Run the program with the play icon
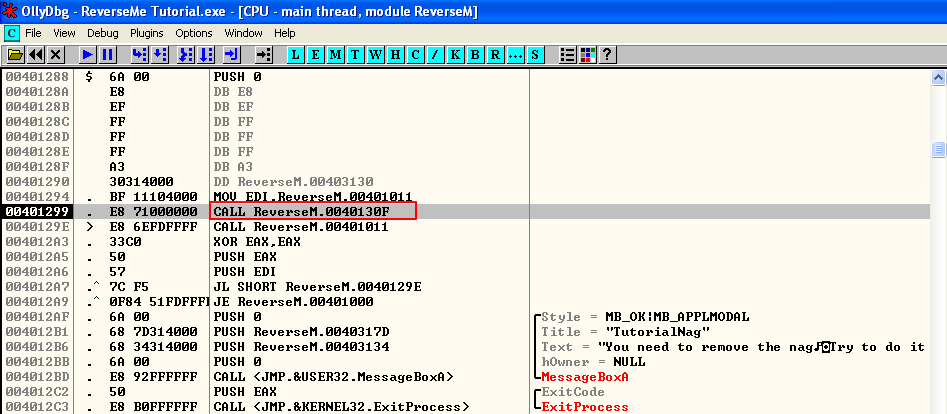This screenshot has height=414, width=947. (88, 55)
